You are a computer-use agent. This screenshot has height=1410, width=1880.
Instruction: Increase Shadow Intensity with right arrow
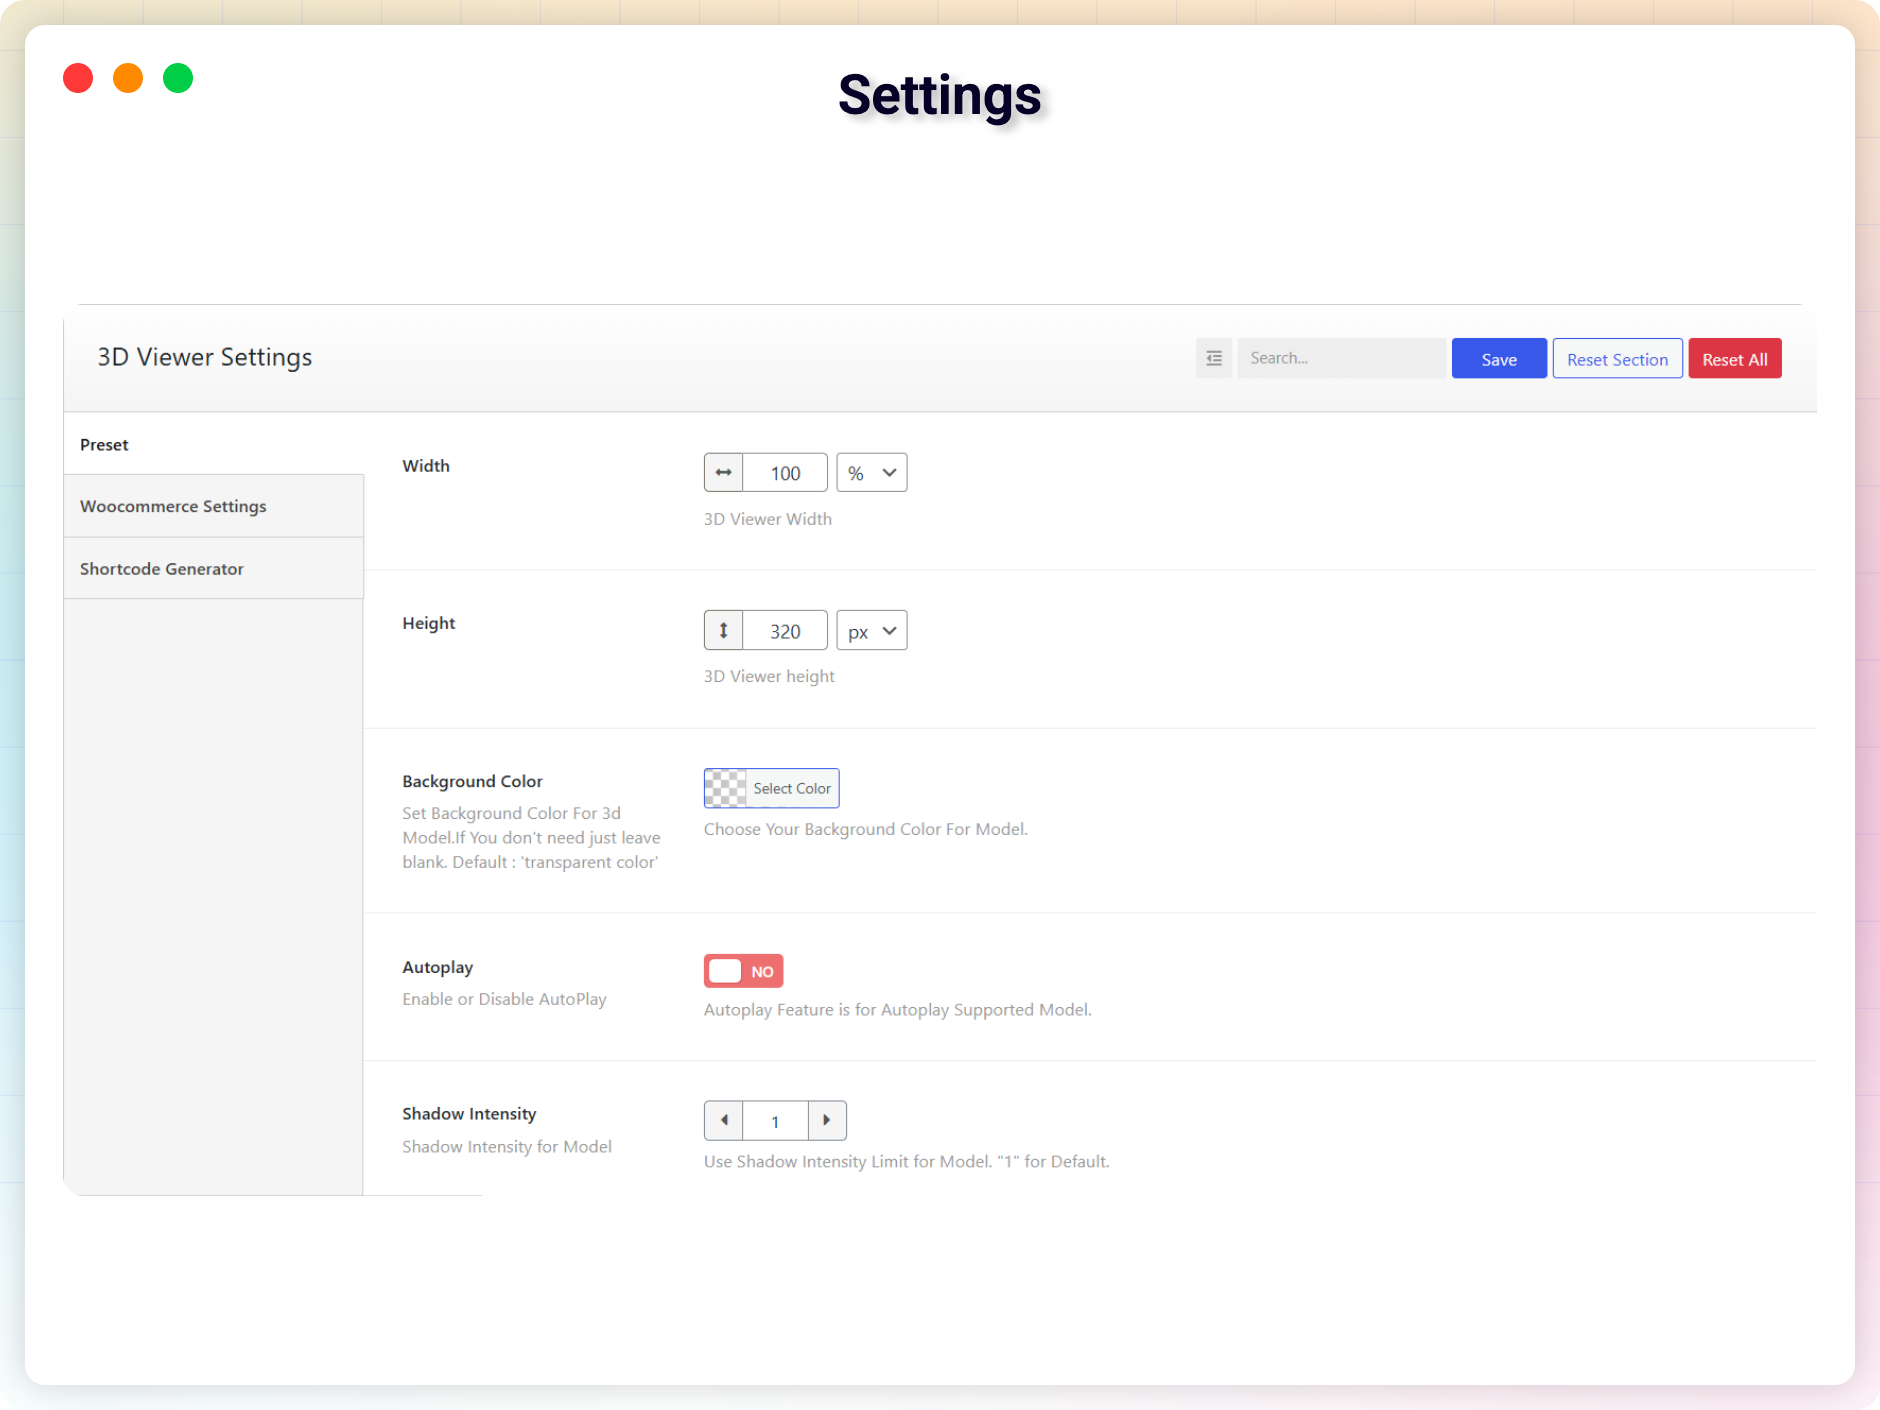point(827,1120)
